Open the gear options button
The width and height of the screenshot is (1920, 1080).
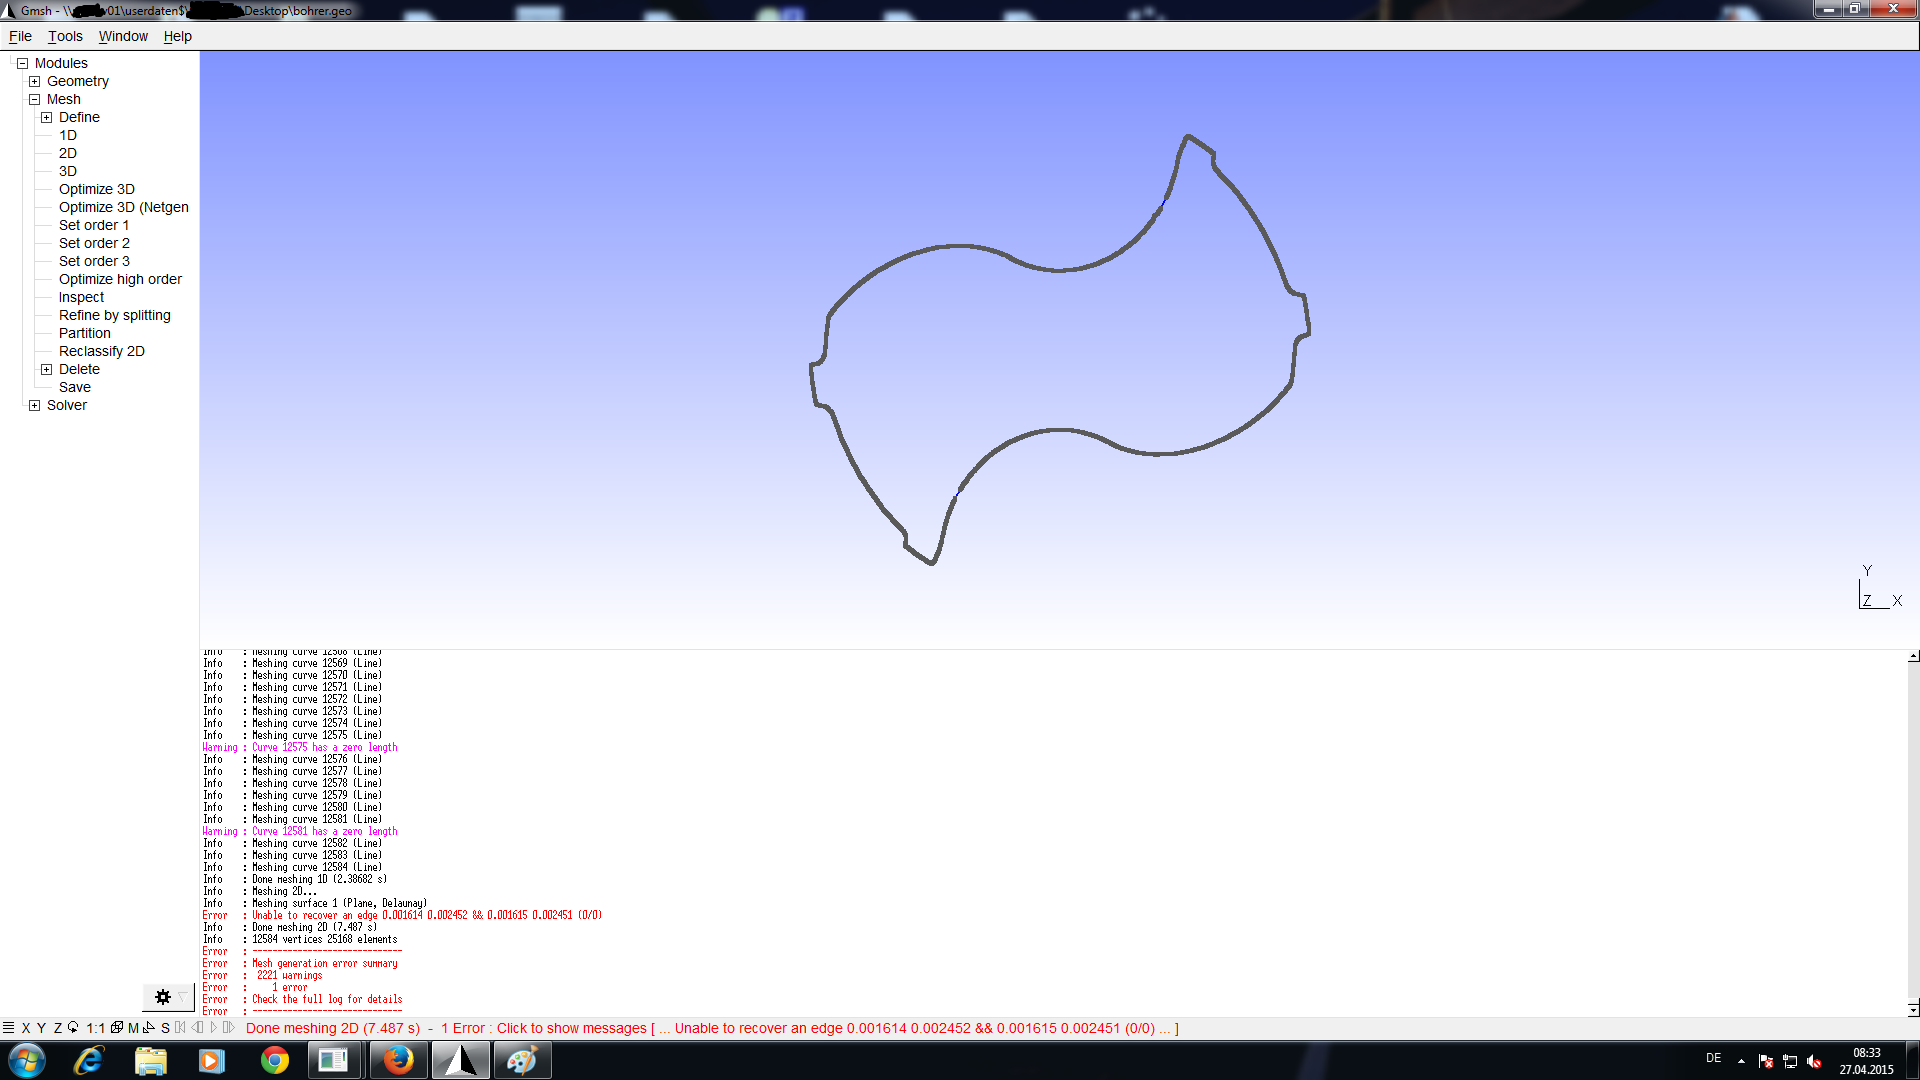pos(163,997)
